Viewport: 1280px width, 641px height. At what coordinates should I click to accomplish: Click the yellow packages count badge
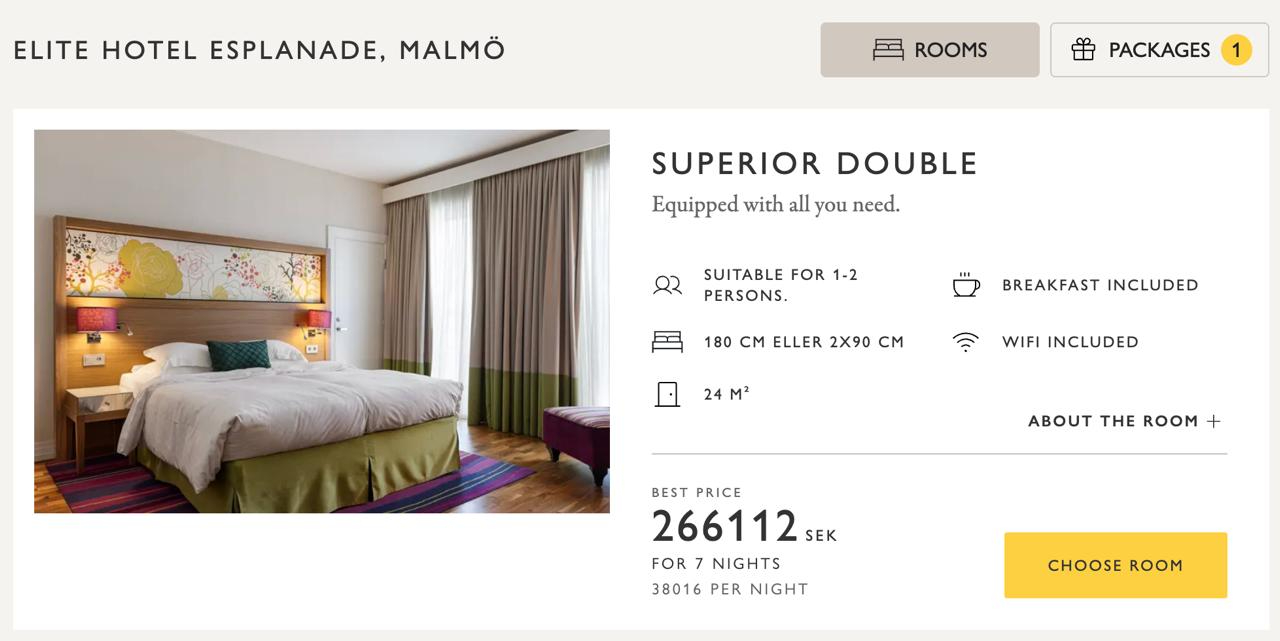coord(1236,50)
